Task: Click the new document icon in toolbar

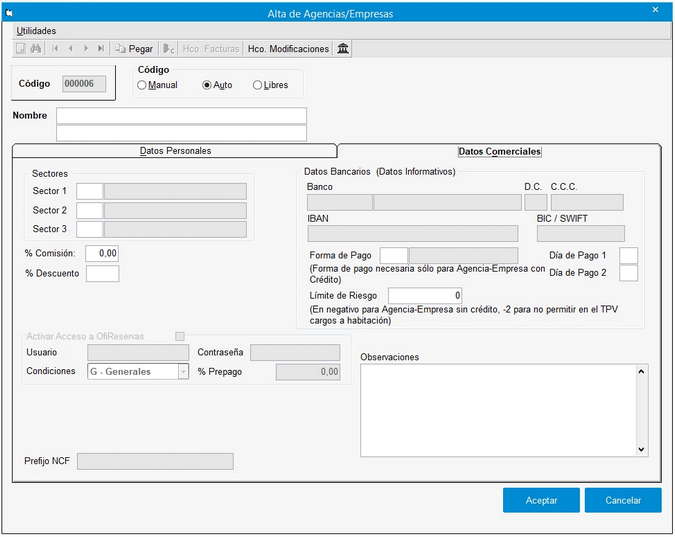Action: (x=20, y=48)
